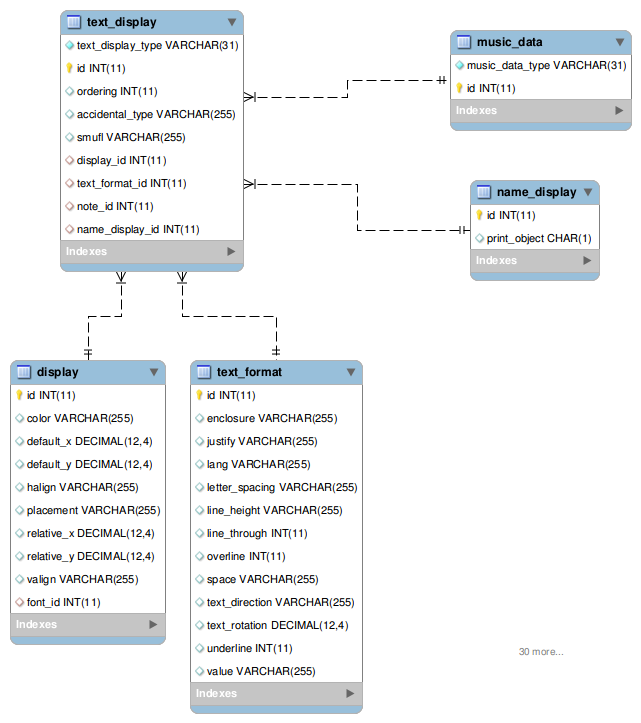The height and width of the screenshot is (723, 641).
Task: Expand Indexes section of text_display table
Action: tap(231, 252)
